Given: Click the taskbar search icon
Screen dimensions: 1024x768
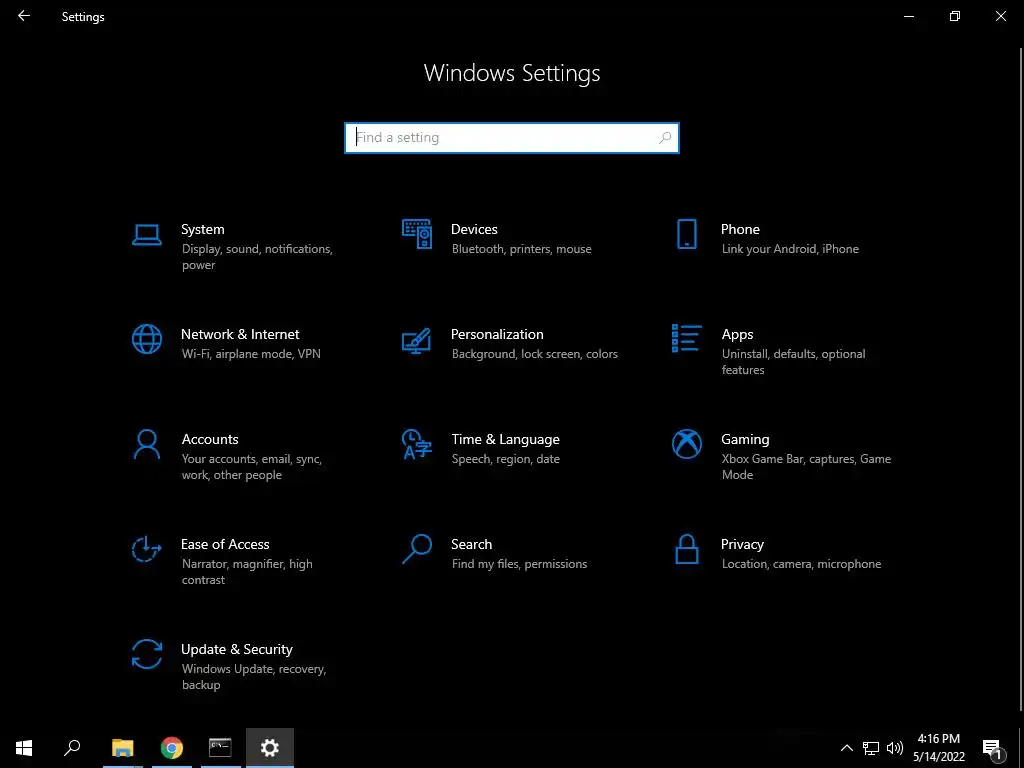Looking at the screenshot, I should [x=72, y=748].
